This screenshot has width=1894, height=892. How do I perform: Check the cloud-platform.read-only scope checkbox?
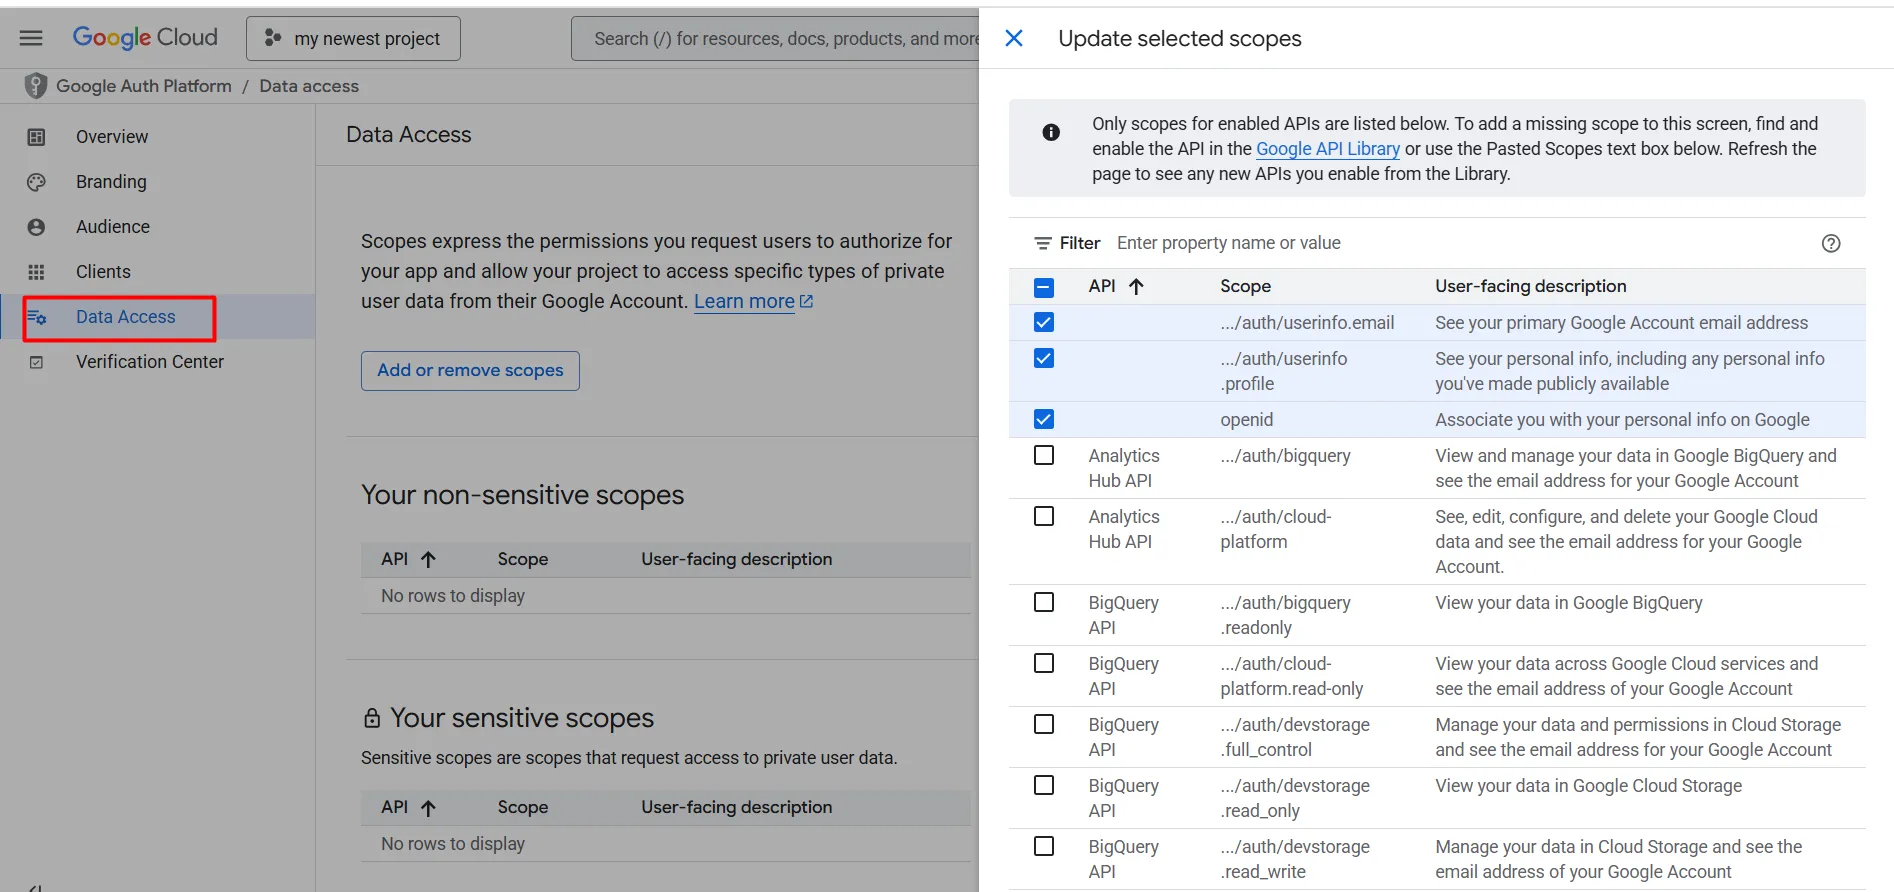pos(1044,663)
